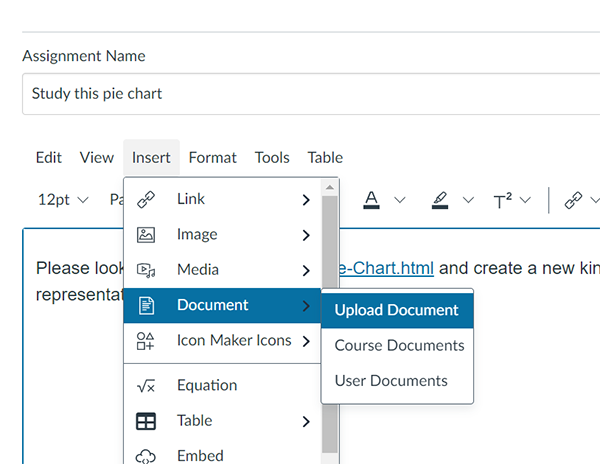Open the Chart.html hyperlink in editor
This screenshot has height=464, width=600.
tap(386, 268)
